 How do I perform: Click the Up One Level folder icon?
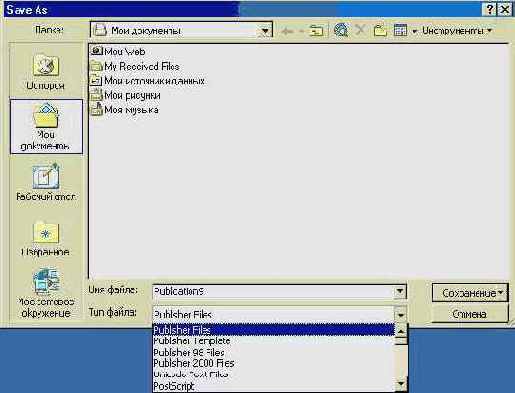click(316, 31)
